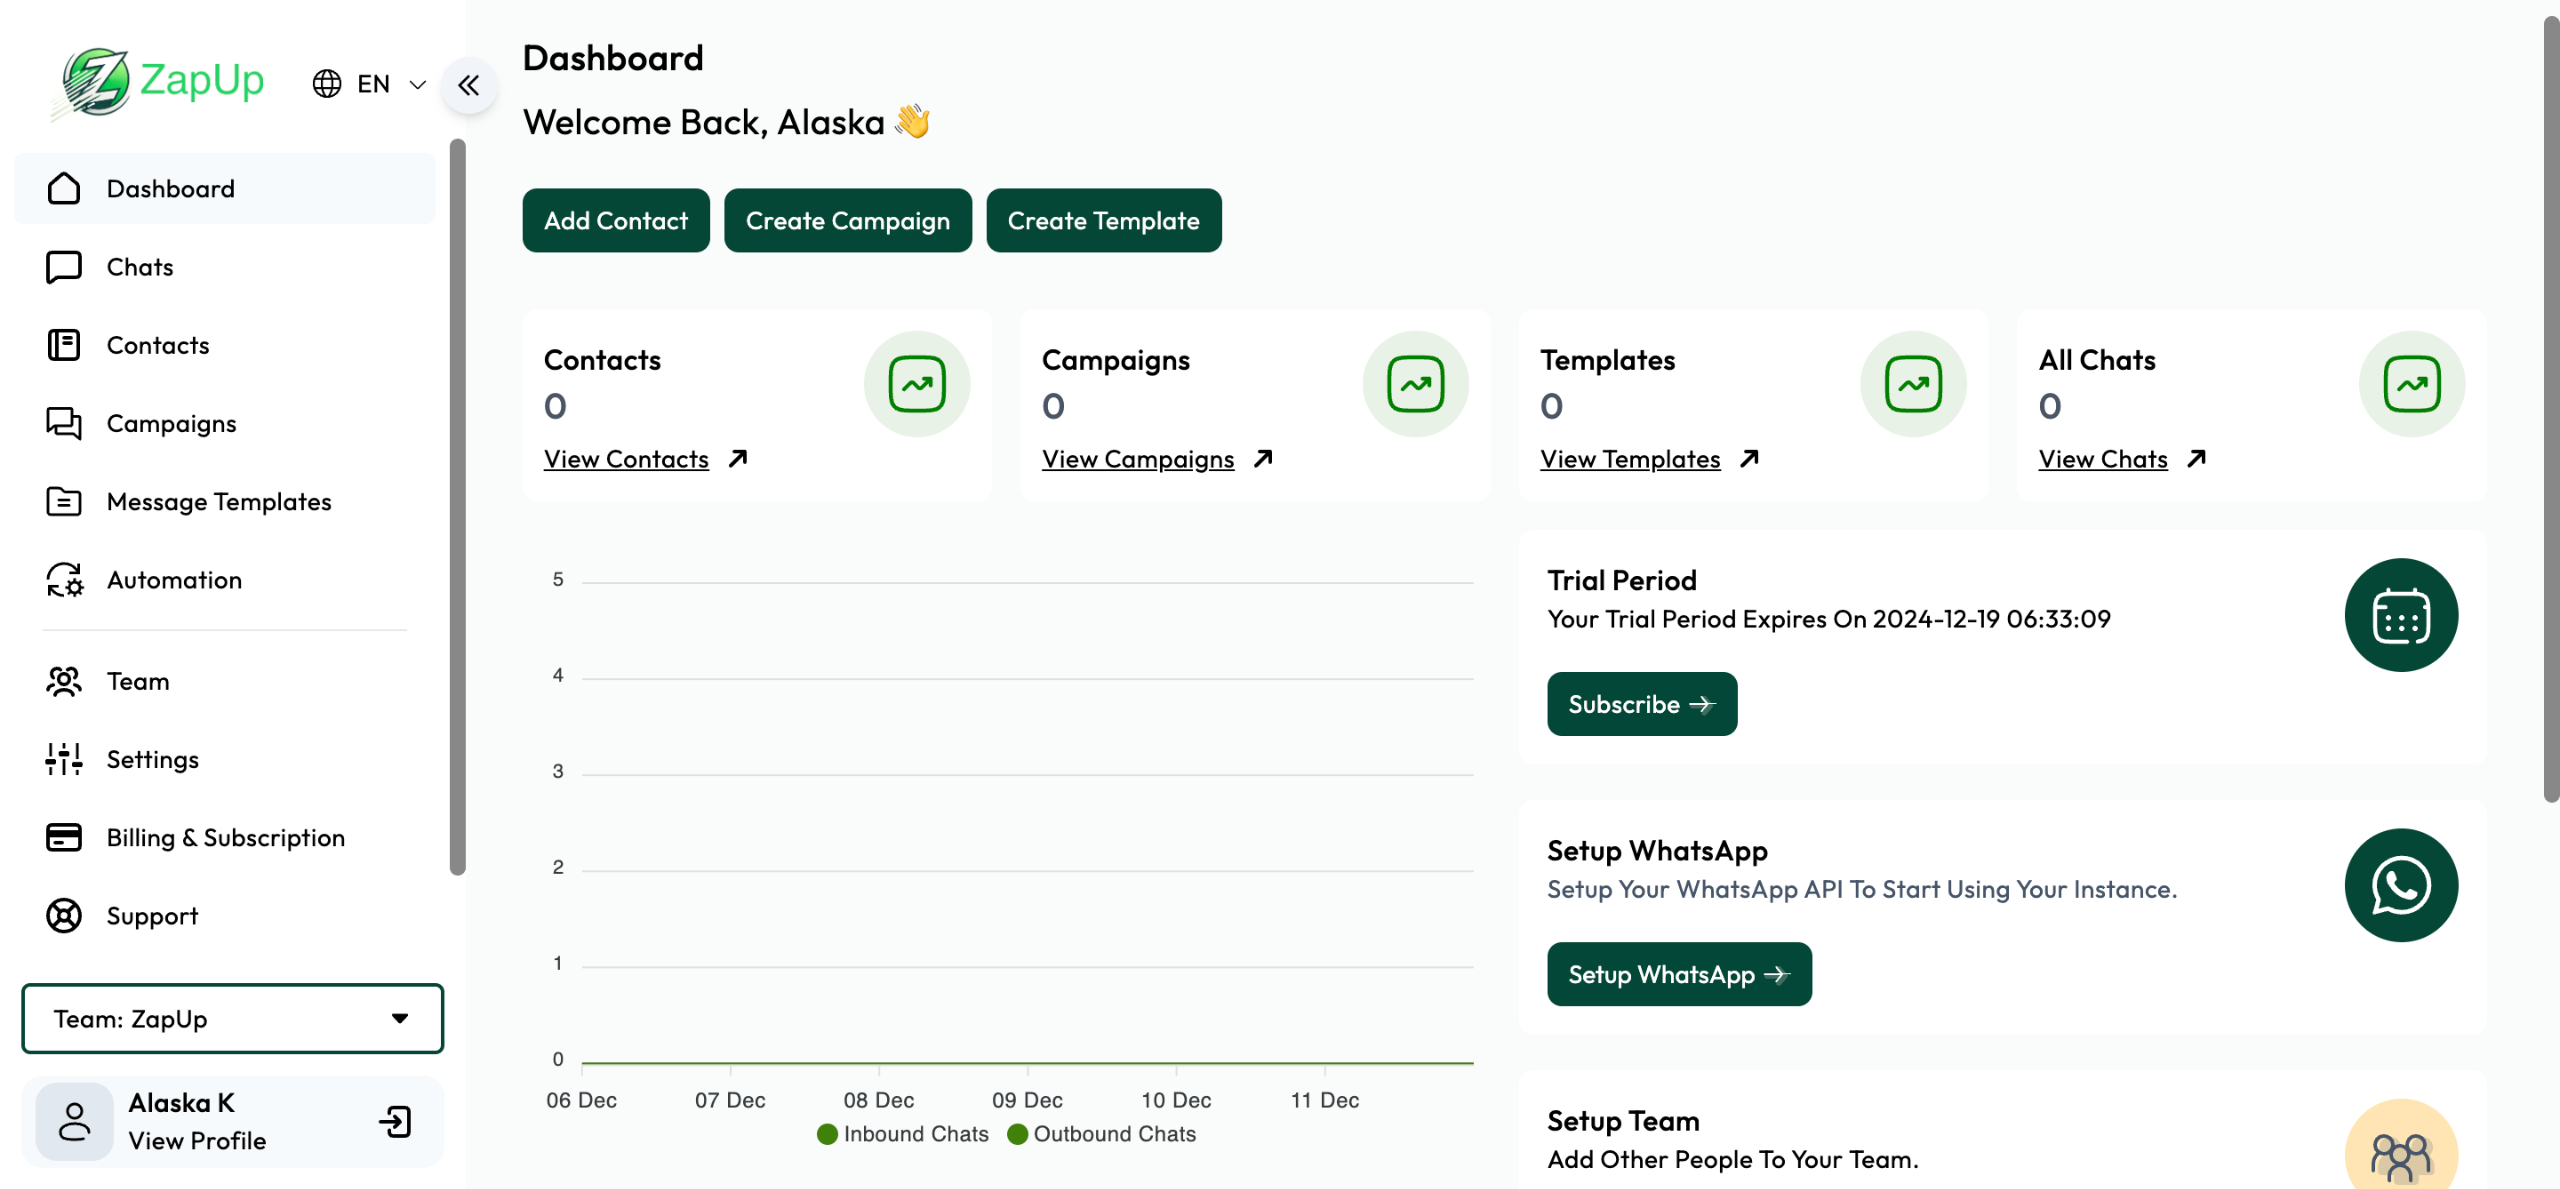
Task: Open Message Templates from sidebar
Action: pyautogui.click(x=218, y=502)
